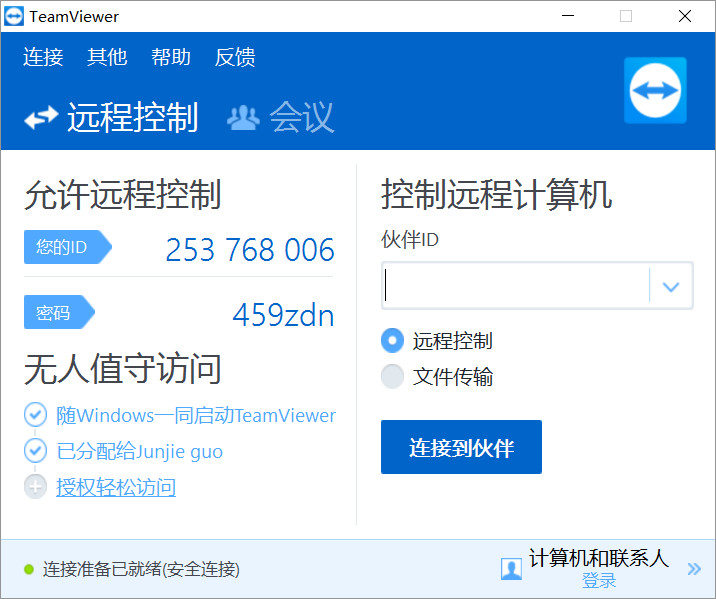Open the 连接 menu
This screenshot has height=599, width=716.
click(x=43, y=57)
